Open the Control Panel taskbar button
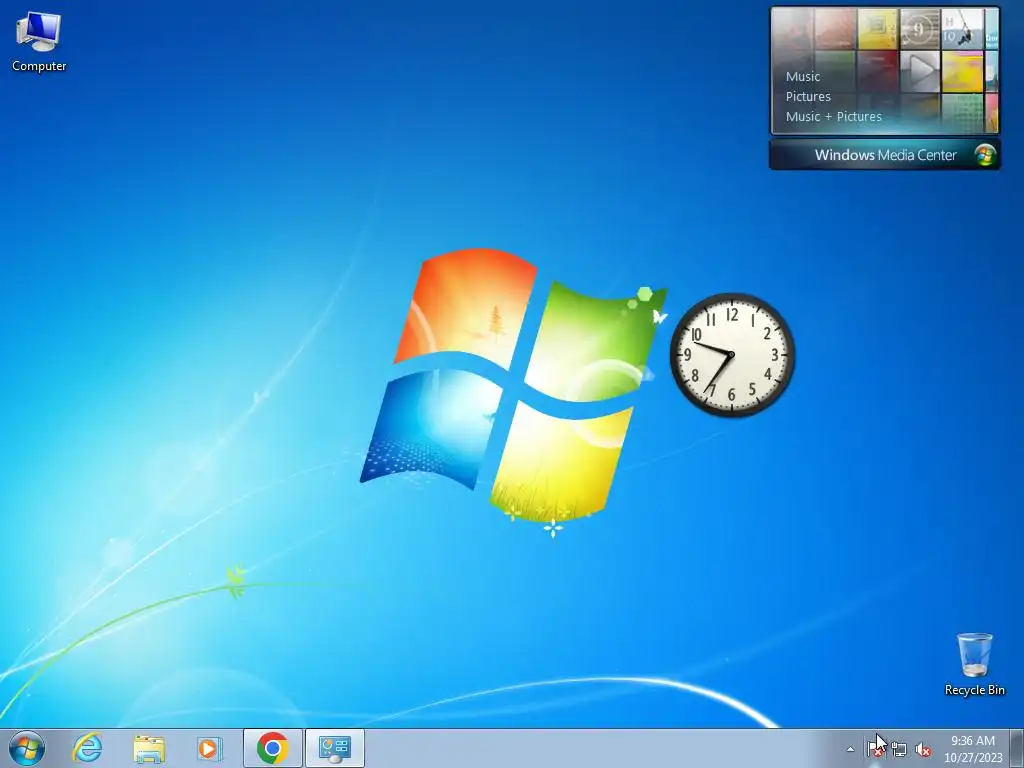Screen dimensions: 1024x768 coord(334,748)
